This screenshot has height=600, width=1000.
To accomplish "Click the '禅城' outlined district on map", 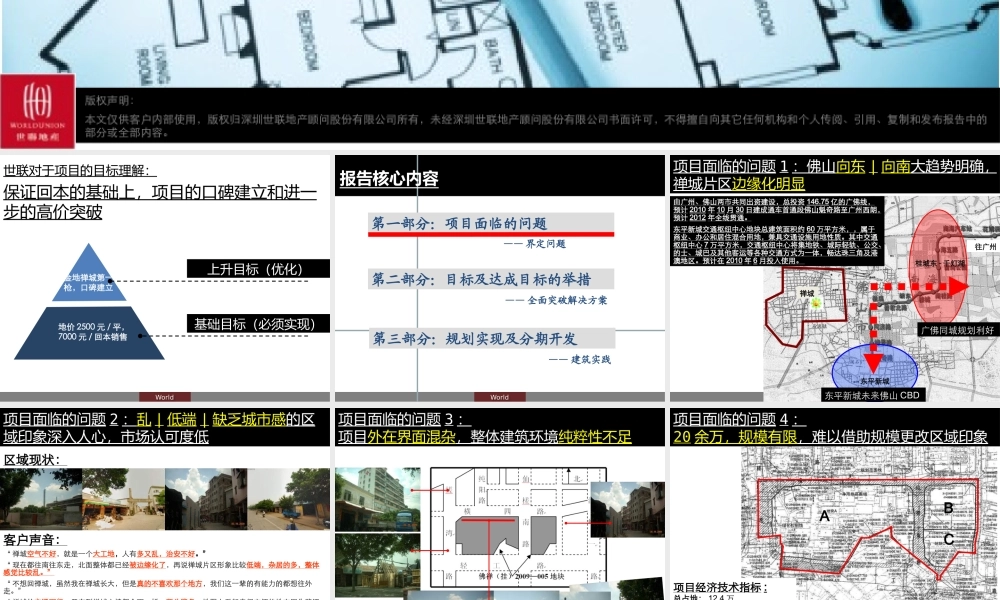I will click(x=807, y=306).
